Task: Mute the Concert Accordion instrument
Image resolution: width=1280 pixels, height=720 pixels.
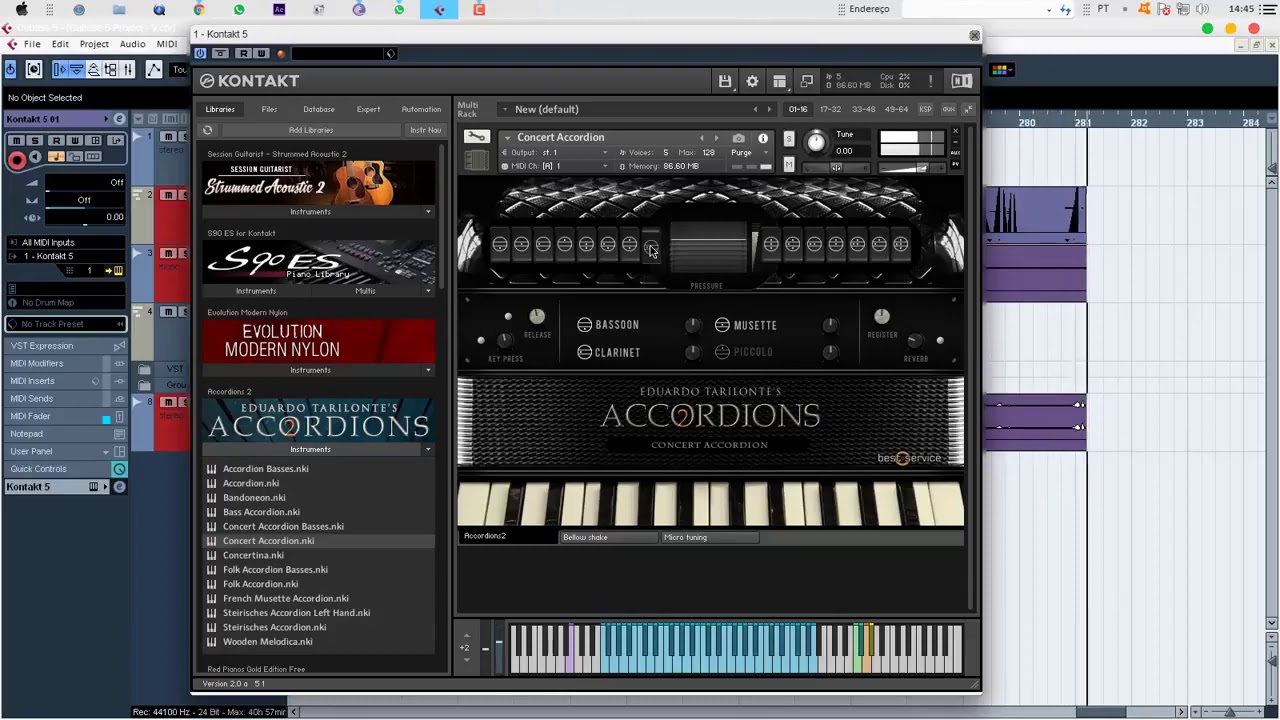Action: pyautogui.click(x=789, y=165)
